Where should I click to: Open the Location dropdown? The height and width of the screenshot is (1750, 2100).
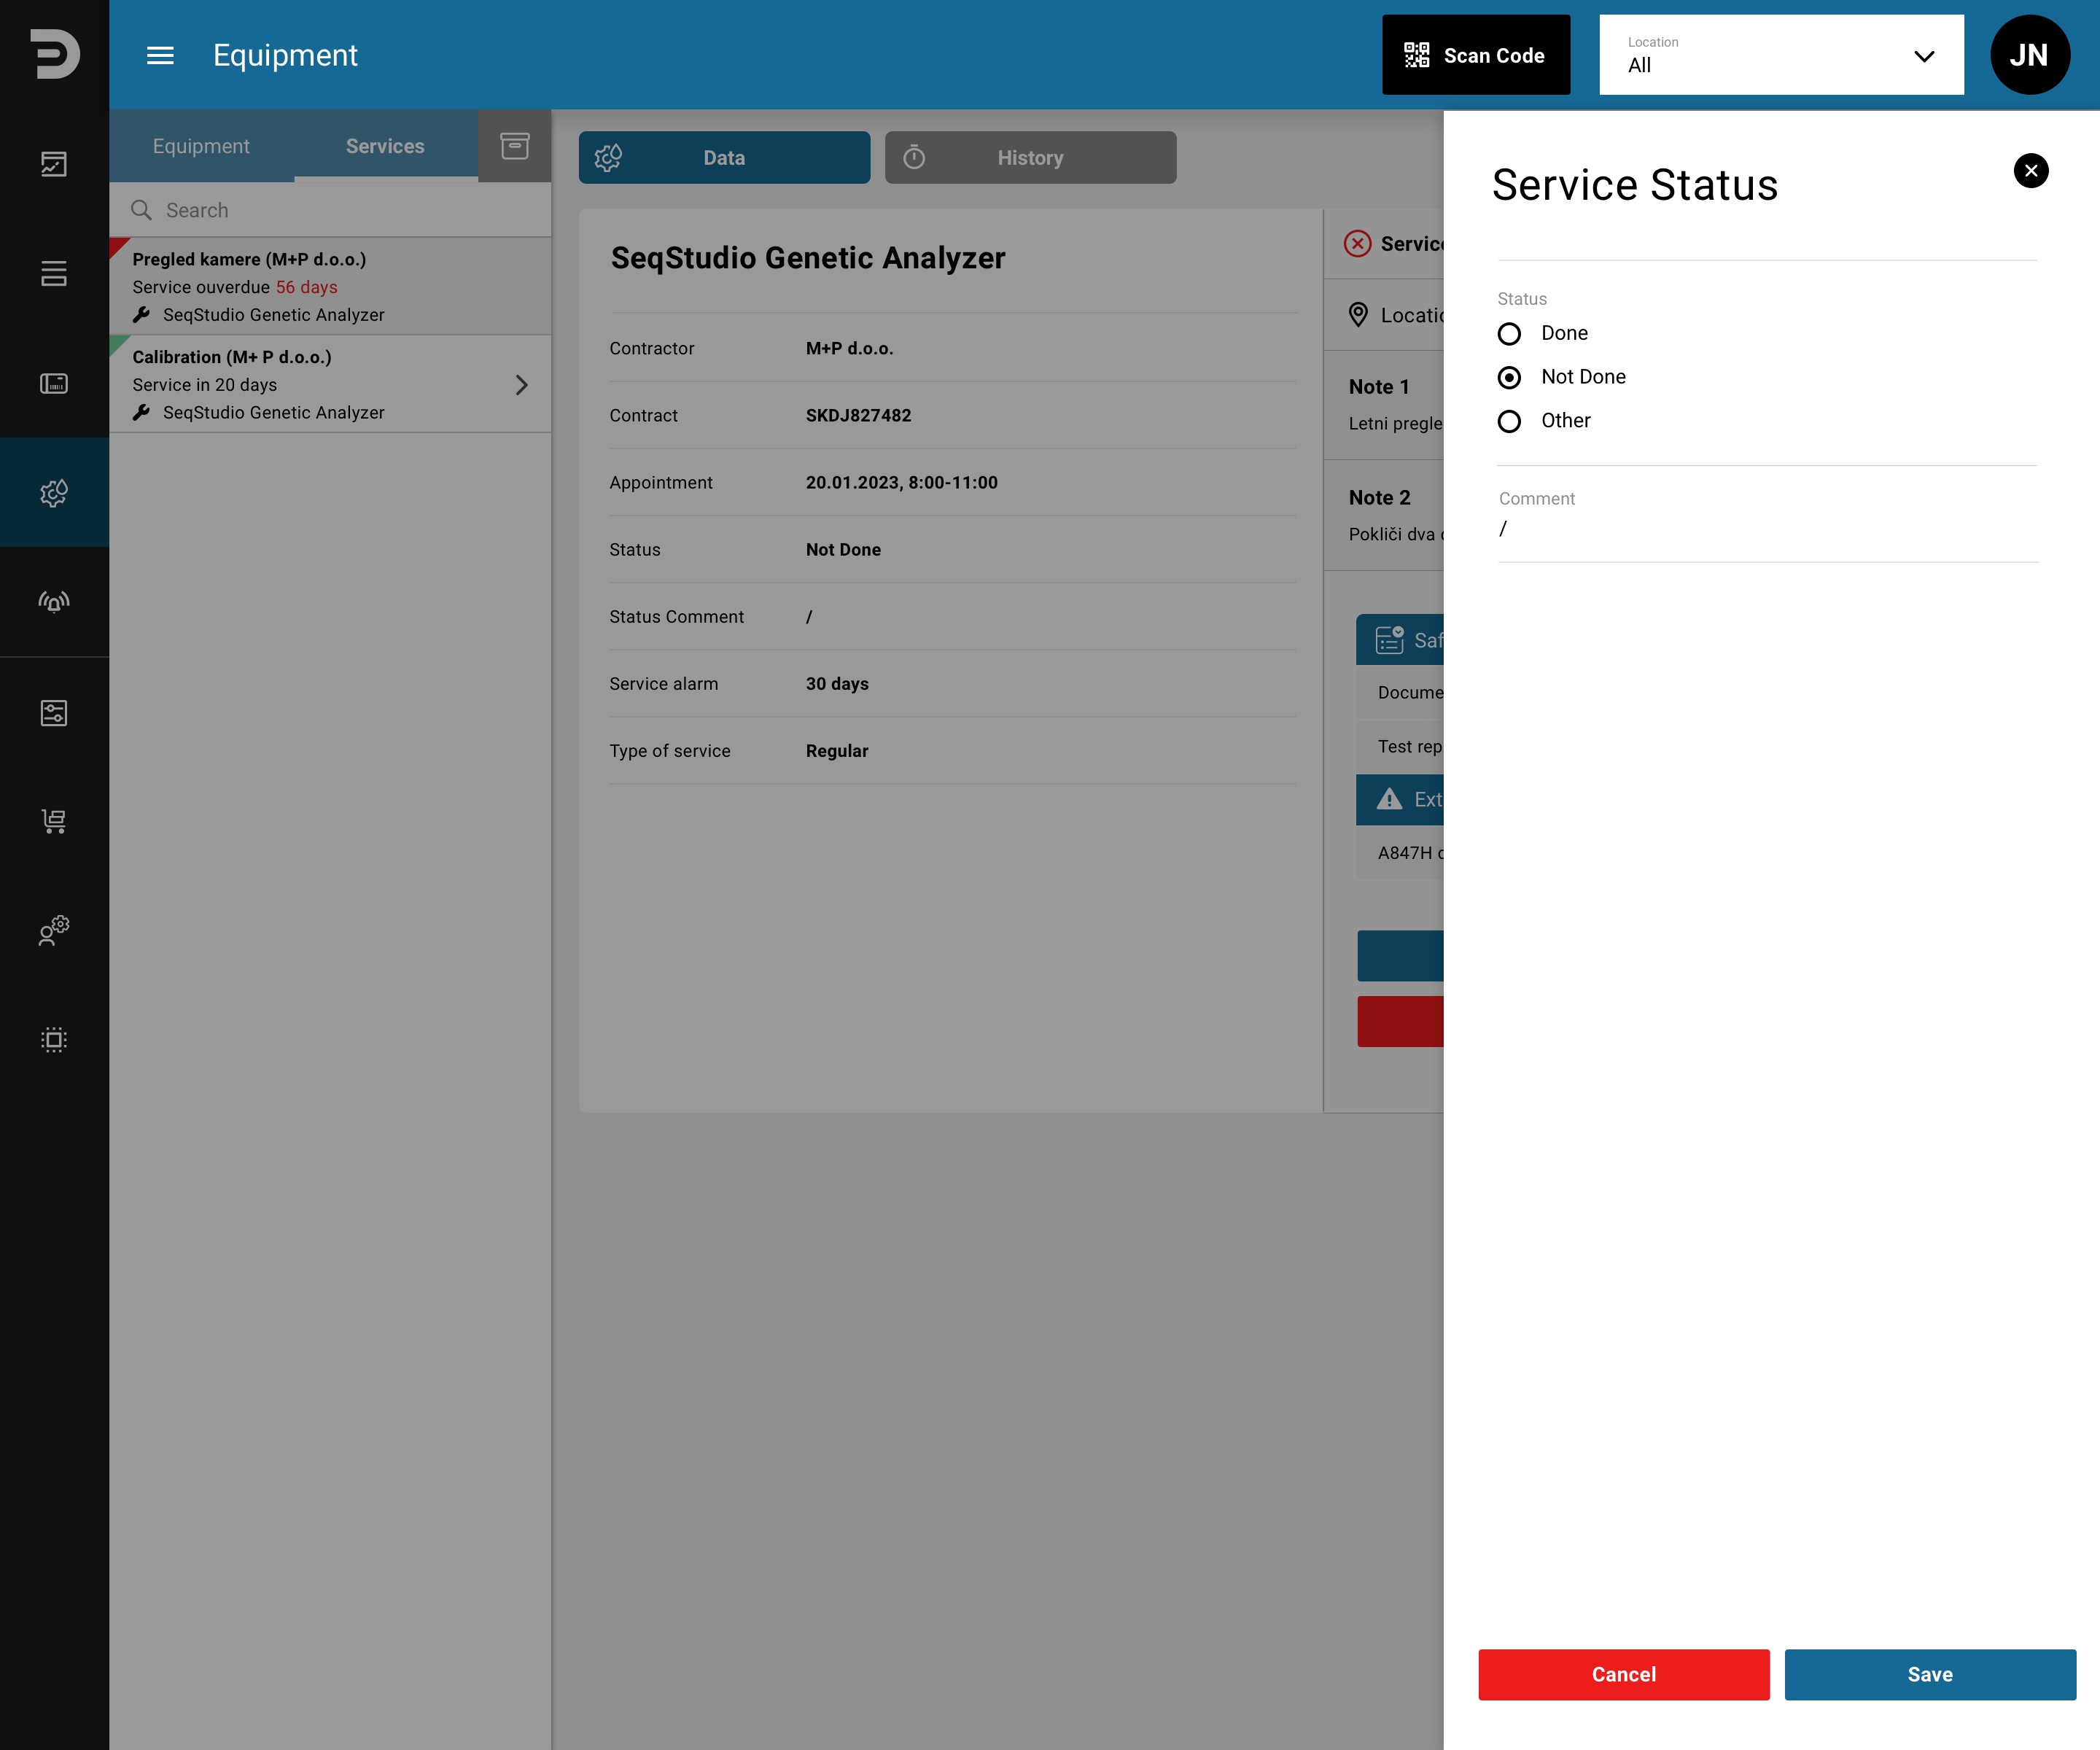coord(1781,55)
